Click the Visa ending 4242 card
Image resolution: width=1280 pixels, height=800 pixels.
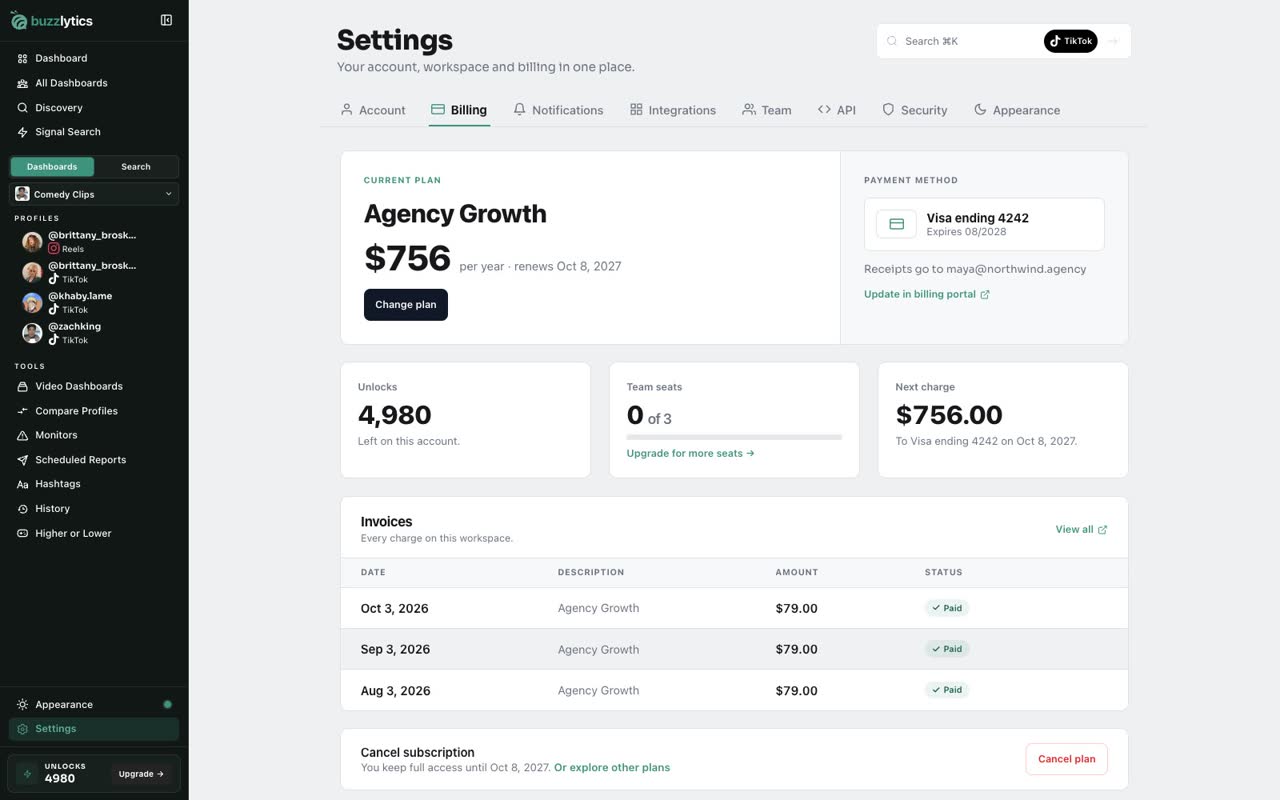click(x=984, y=224)
